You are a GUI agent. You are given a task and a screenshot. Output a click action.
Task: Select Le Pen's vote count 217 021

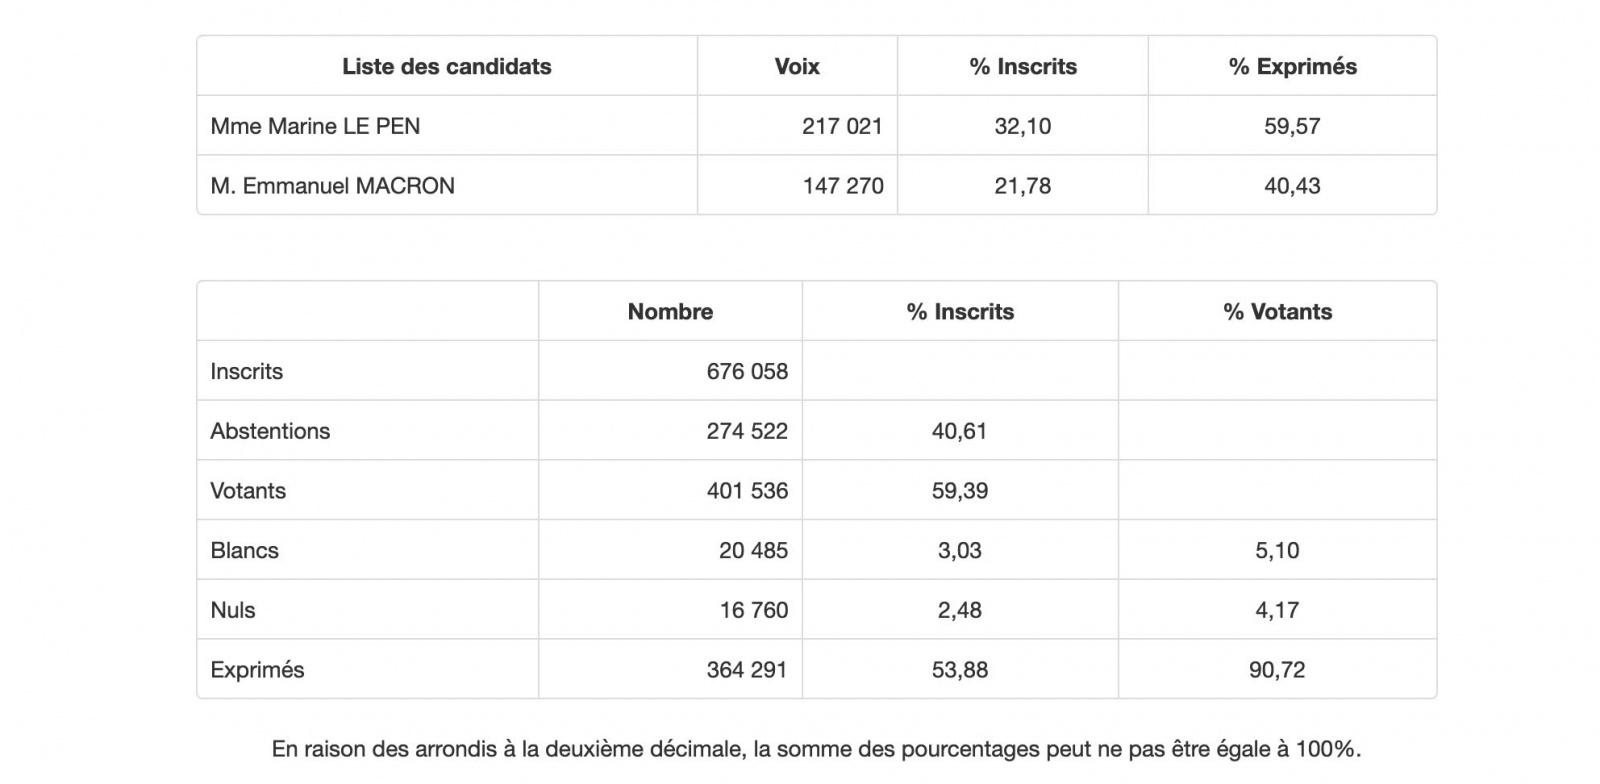(842, 126)
